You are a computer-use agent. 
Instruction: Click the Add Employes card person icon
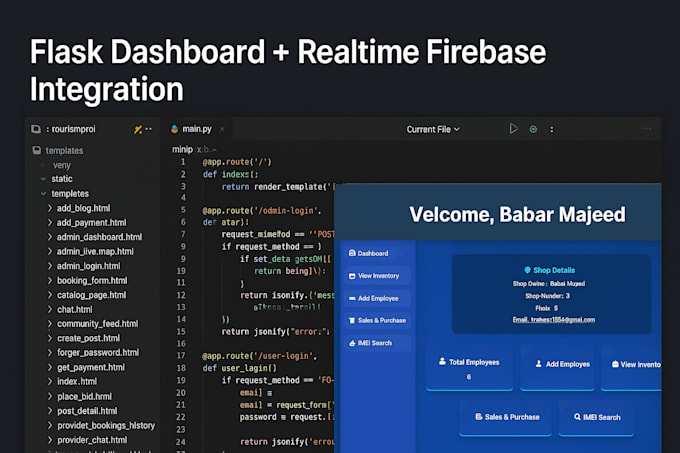539,364
